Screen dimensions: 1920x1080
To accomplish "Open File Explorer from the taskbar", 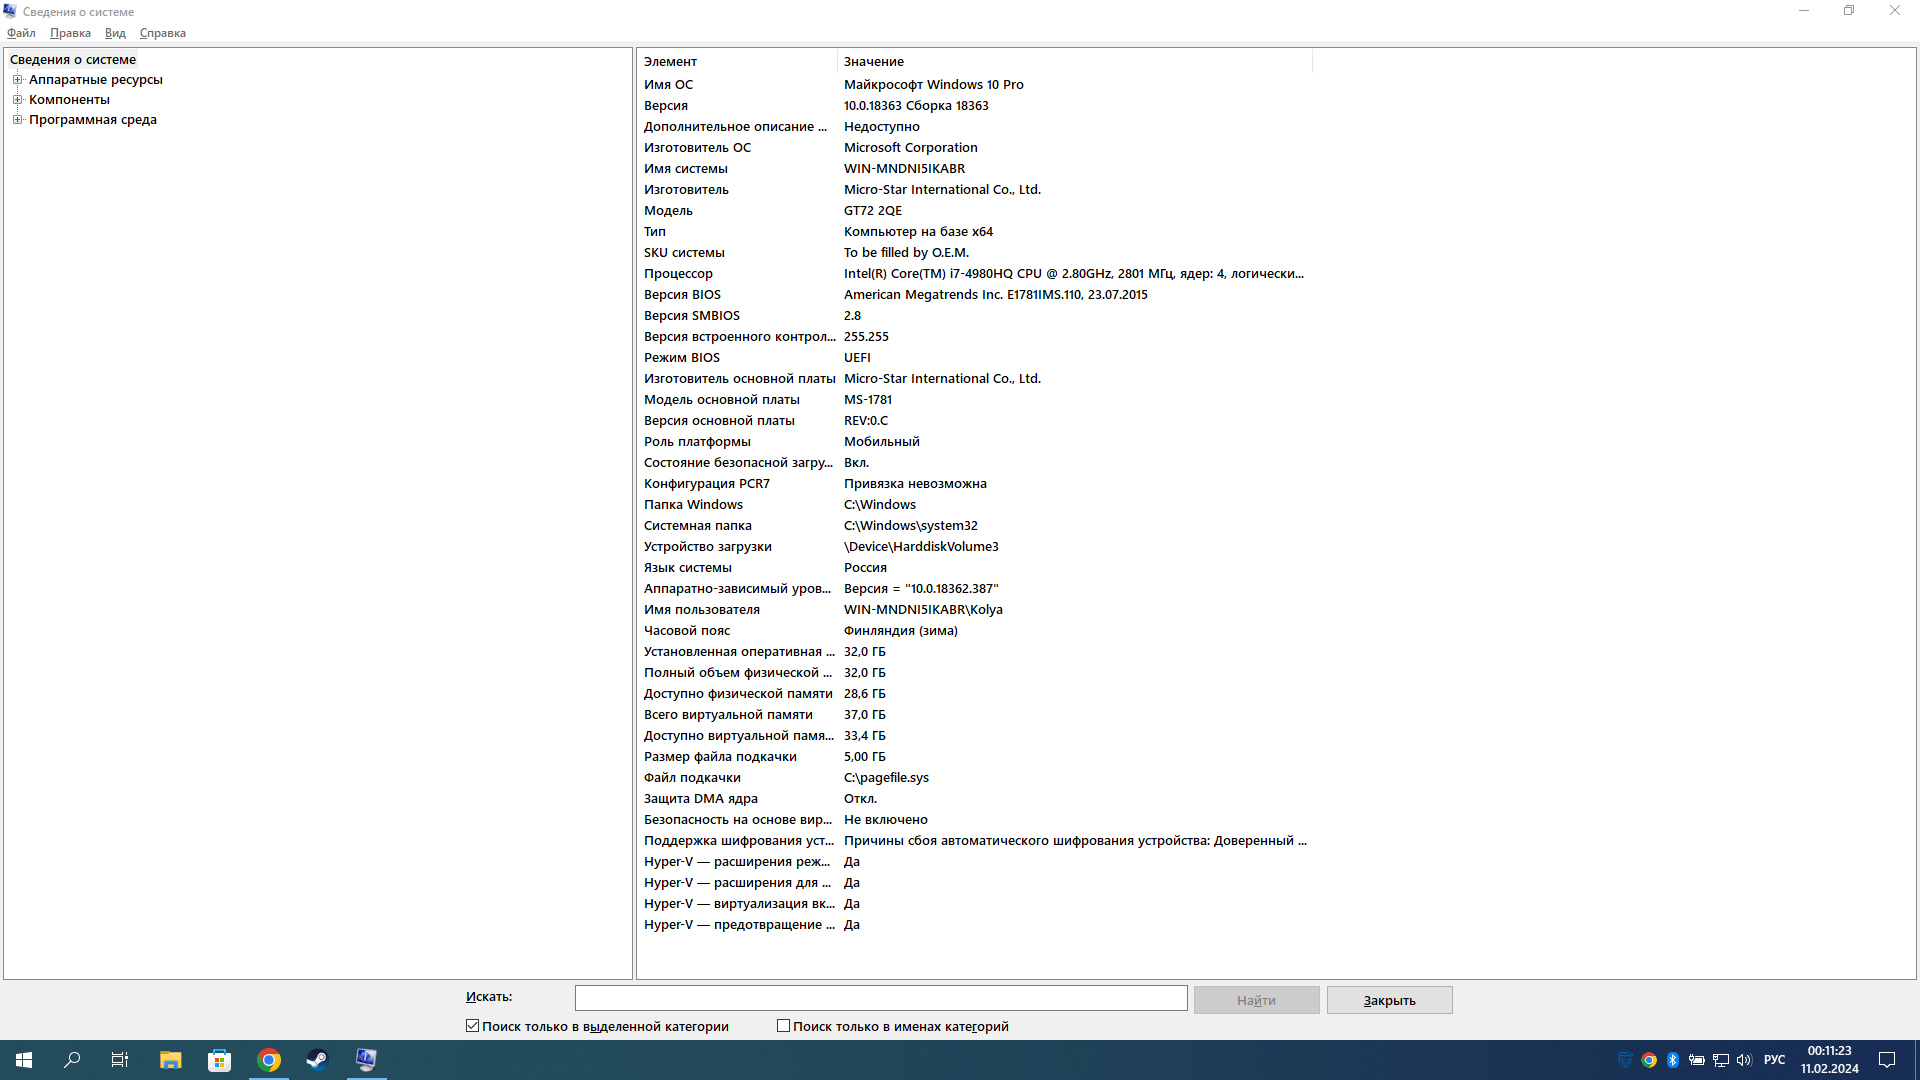I will (171, 1060).
